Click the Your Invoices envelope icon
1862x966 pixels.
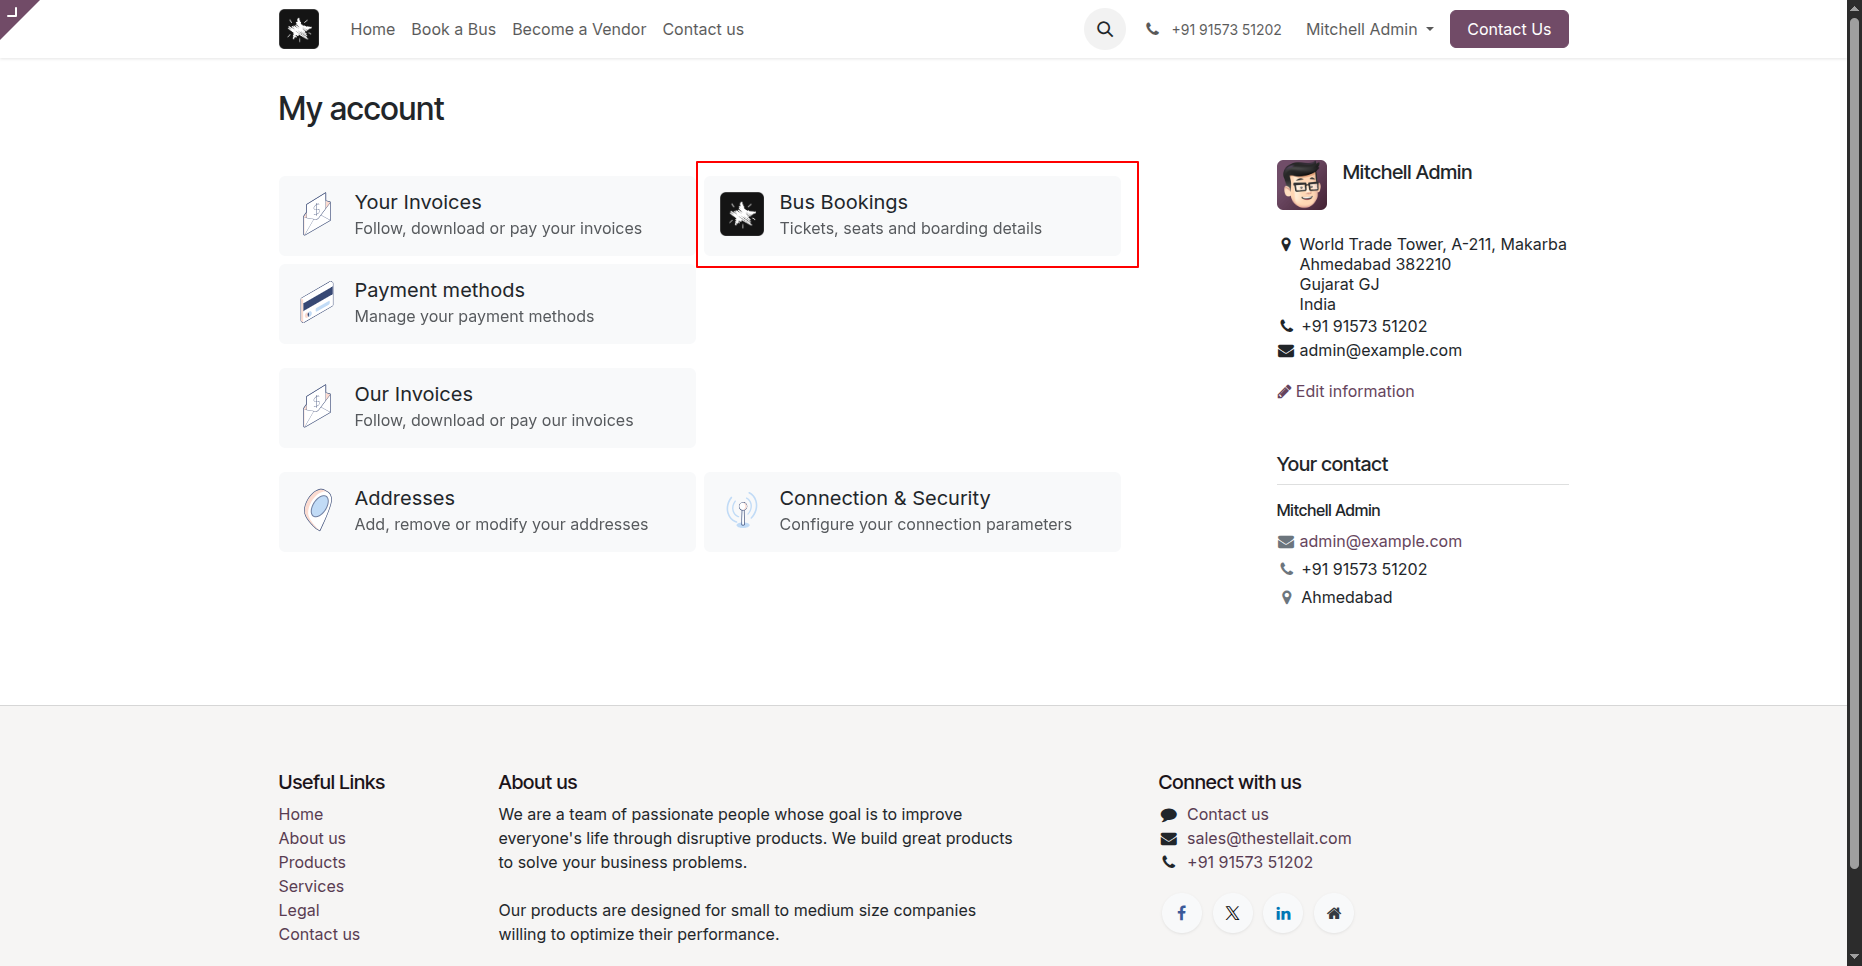(317, 214)
